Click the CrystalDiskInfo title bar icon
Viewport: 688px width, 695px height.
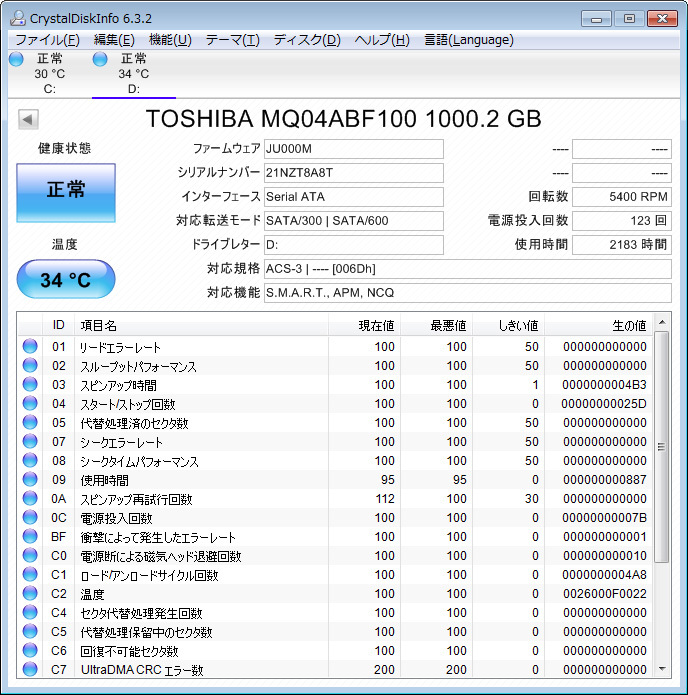pos(18,18)
